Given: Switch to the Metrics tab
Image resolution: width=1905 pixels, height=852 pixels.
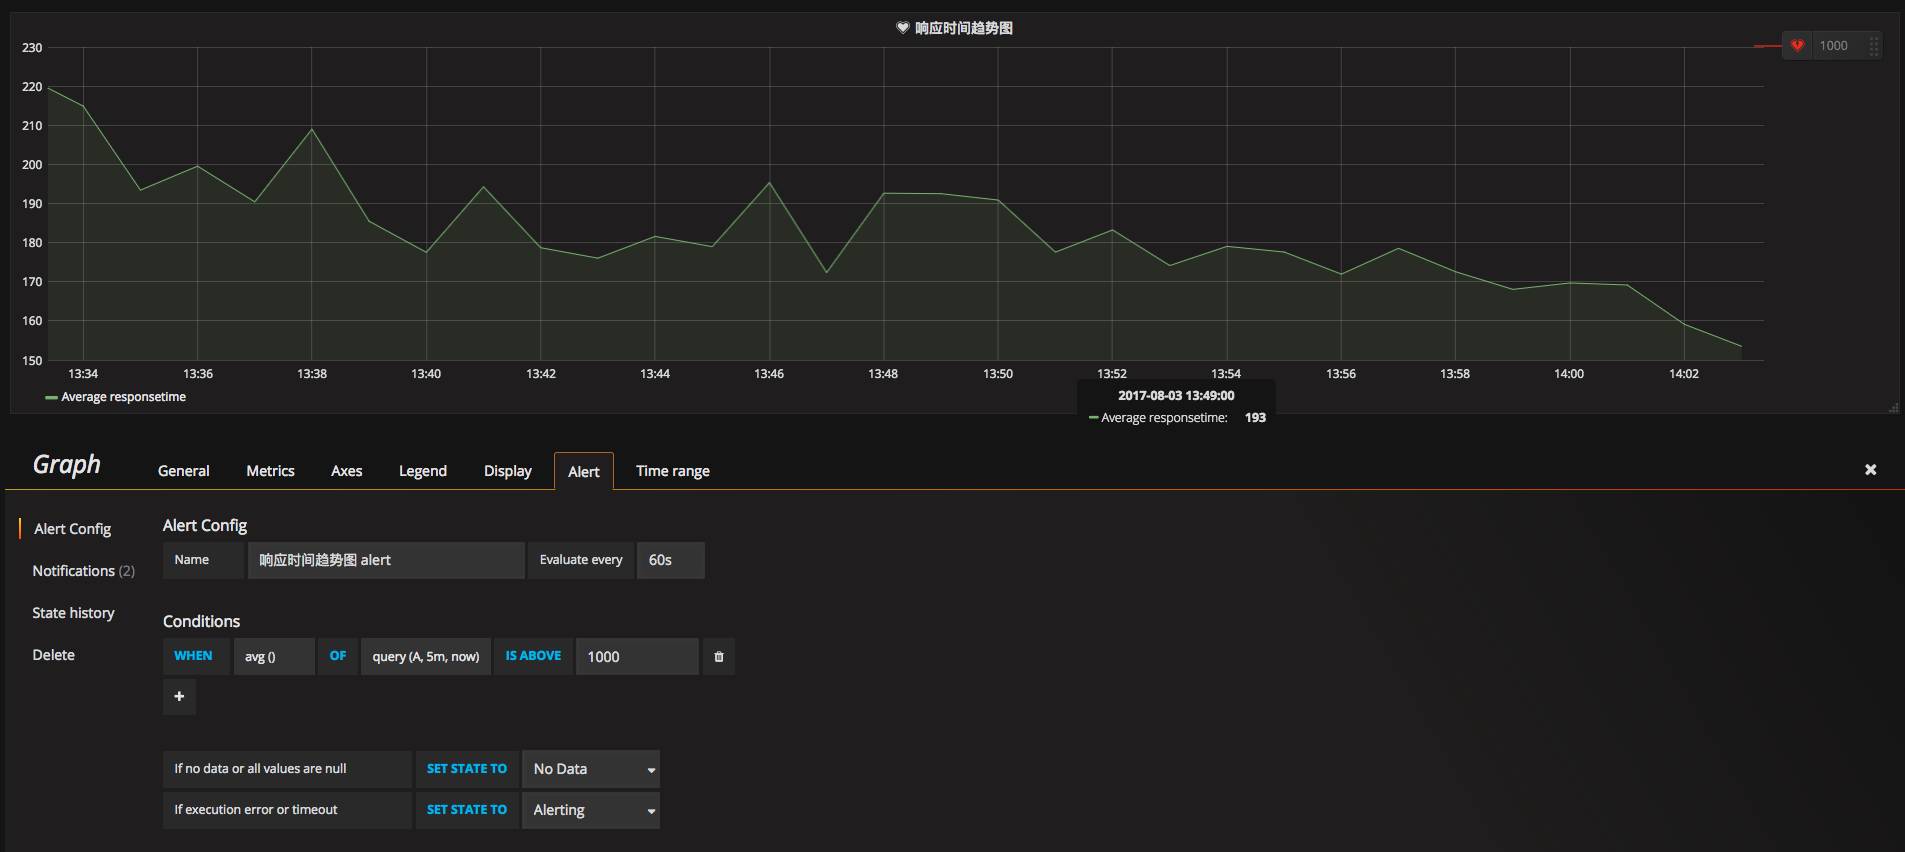Looking at the screenshot, I should 270,471.
